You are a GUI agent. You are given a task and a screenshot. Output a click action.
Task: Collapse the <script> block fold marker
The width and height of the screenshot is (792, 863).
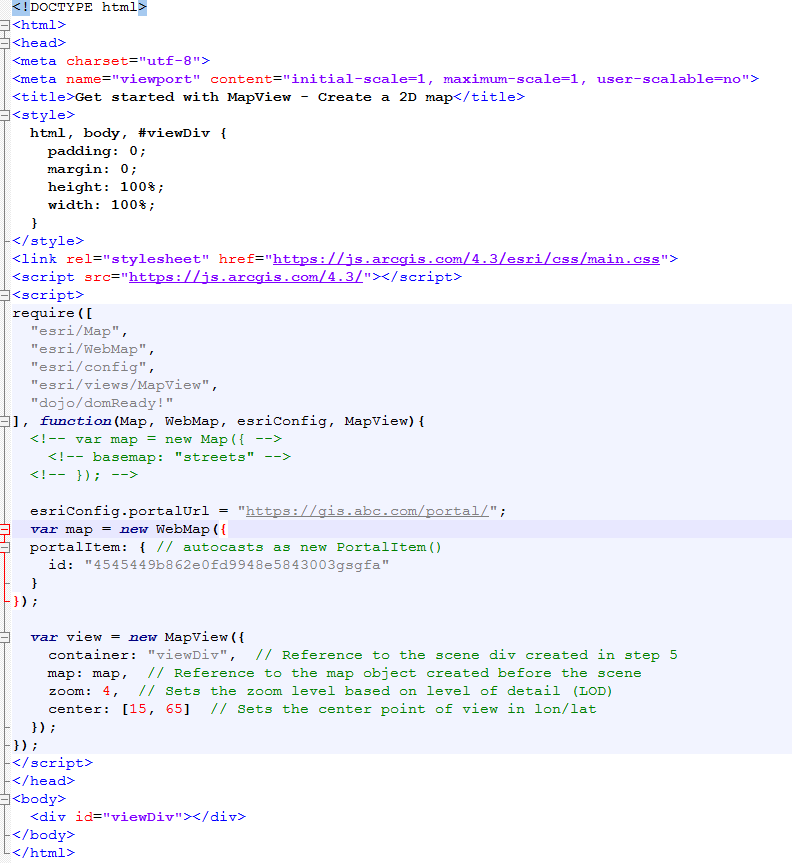[5, 295]
